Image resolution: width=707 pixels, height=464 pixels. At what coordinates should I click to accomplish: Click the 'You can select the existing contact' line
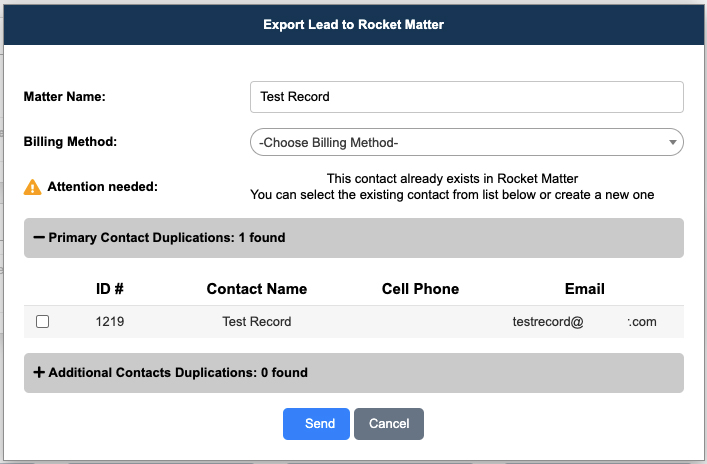click(x=452, y=195)
